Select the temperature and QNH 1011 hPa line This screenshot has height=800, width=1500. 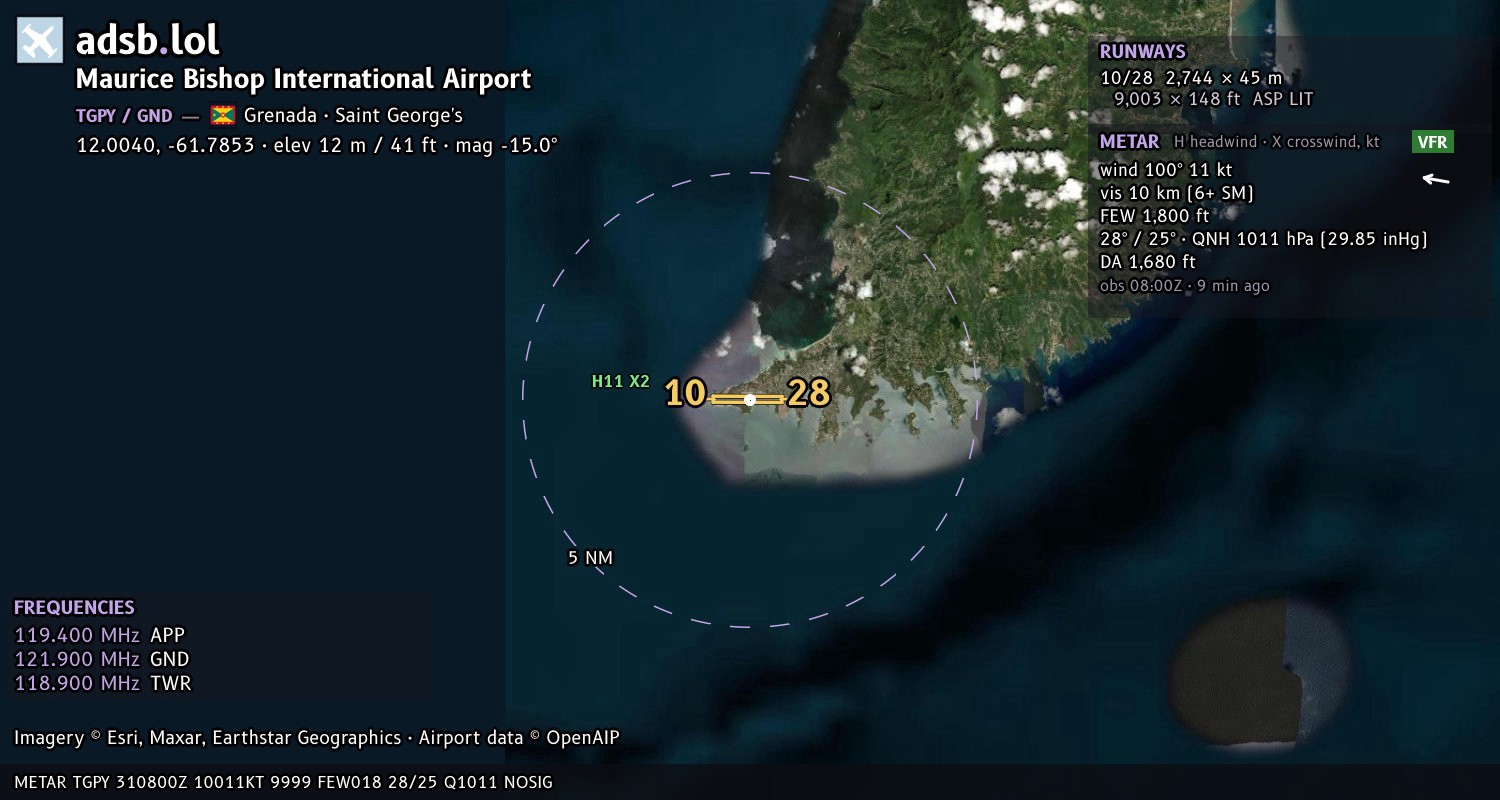pyautogui.click(x=1263, y=239)
